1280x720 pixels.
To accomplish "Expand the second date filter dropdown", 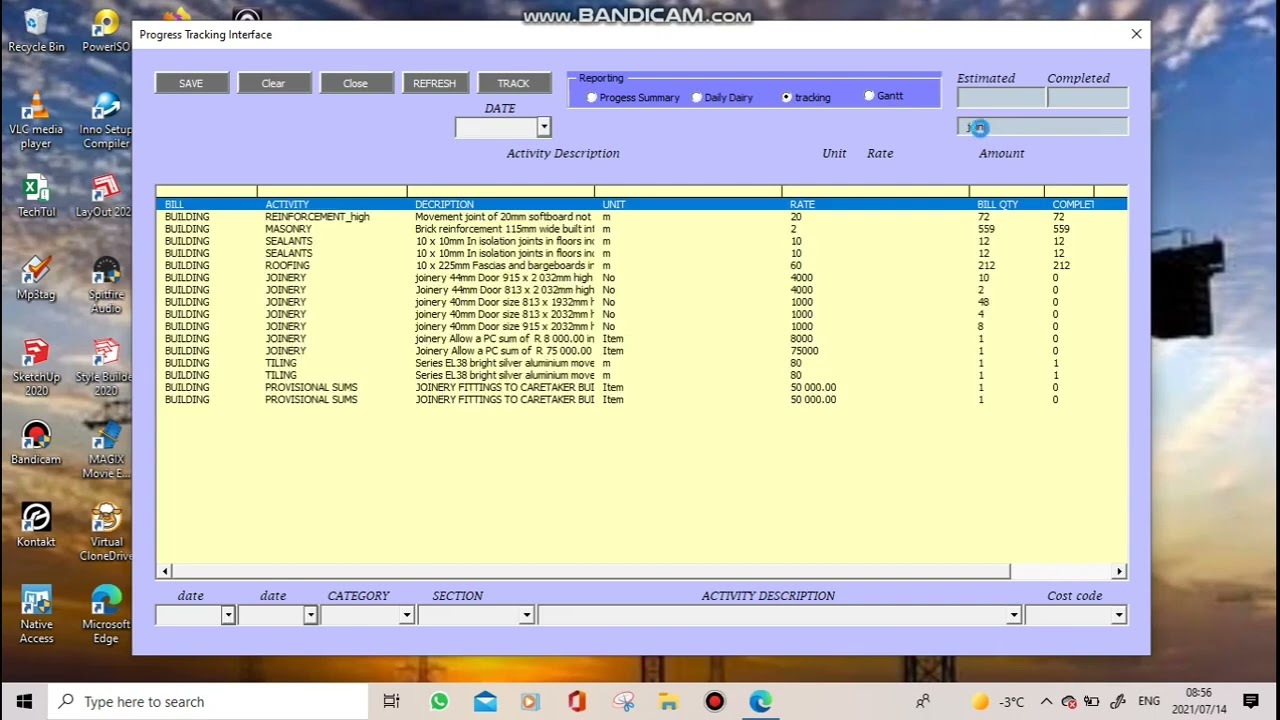I will click(311, 615).
